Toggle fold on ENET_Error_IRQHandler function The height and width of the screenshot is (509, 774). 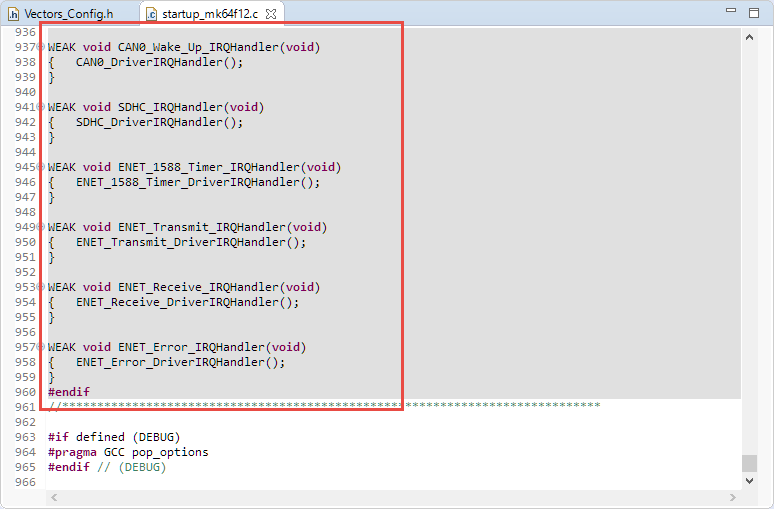pos(41,347)
